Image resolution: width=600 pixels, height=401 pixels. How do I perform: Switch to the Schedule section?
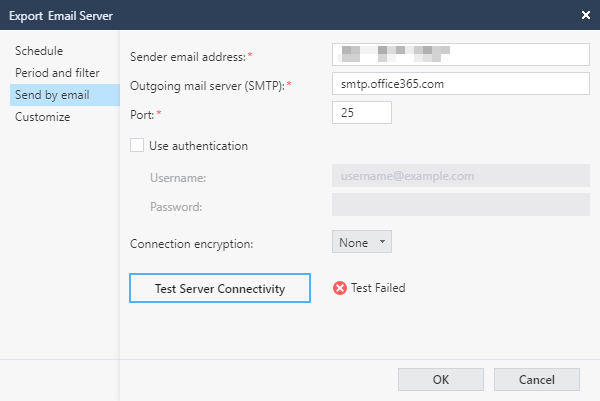[39, 51]
